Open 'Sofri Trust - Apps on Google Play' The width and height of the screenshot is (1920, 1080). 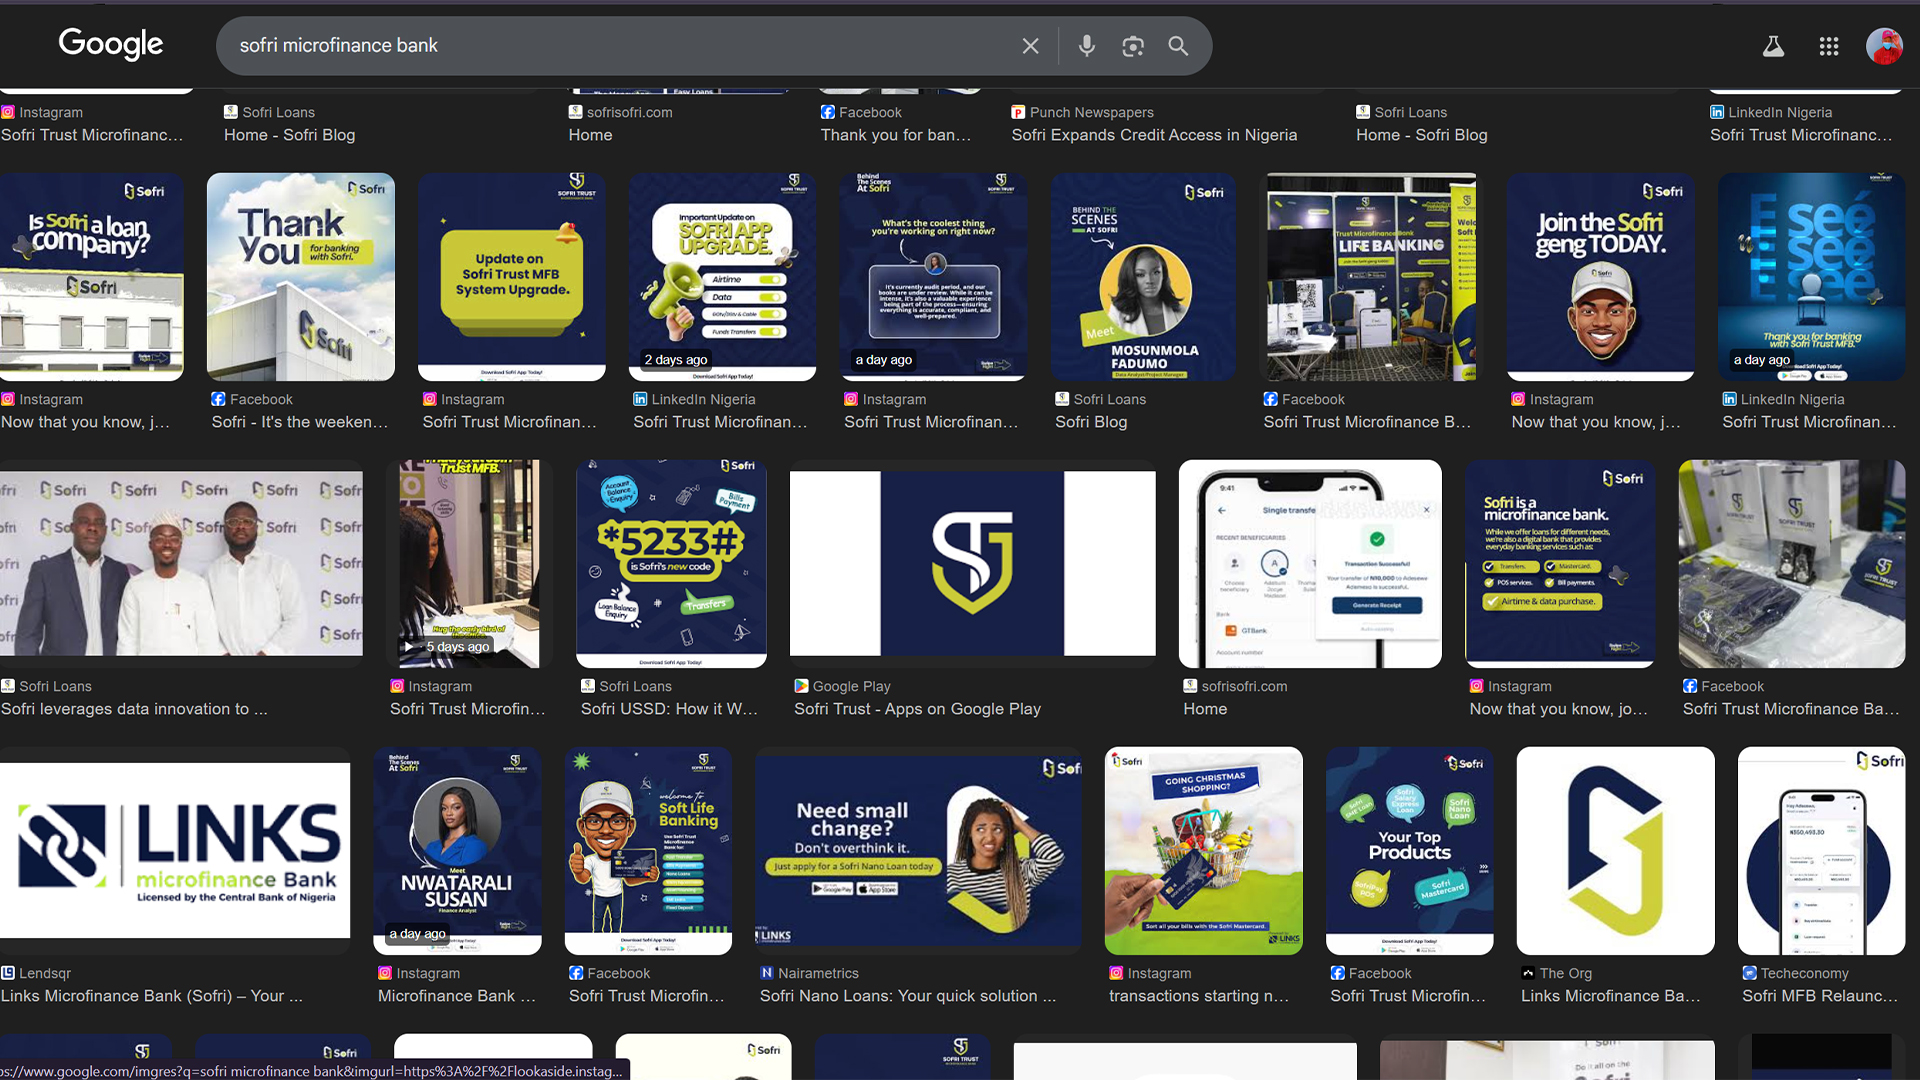click(917, 709)
